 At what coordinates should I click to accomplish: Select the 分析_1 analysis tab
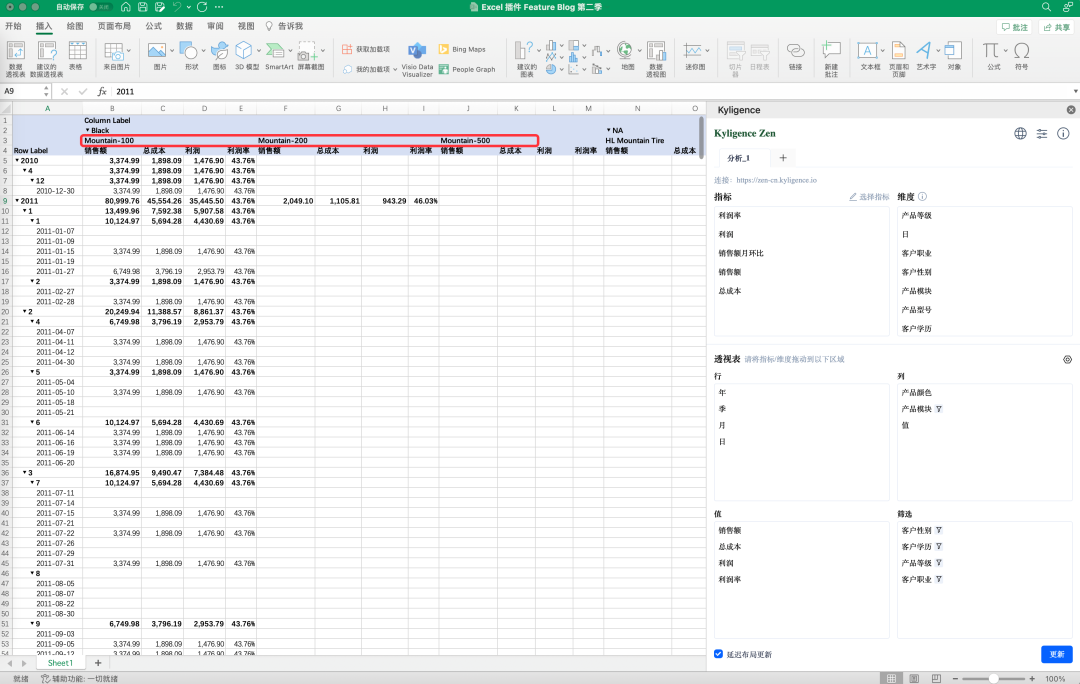pyautogui.click(x=738, y=158)
